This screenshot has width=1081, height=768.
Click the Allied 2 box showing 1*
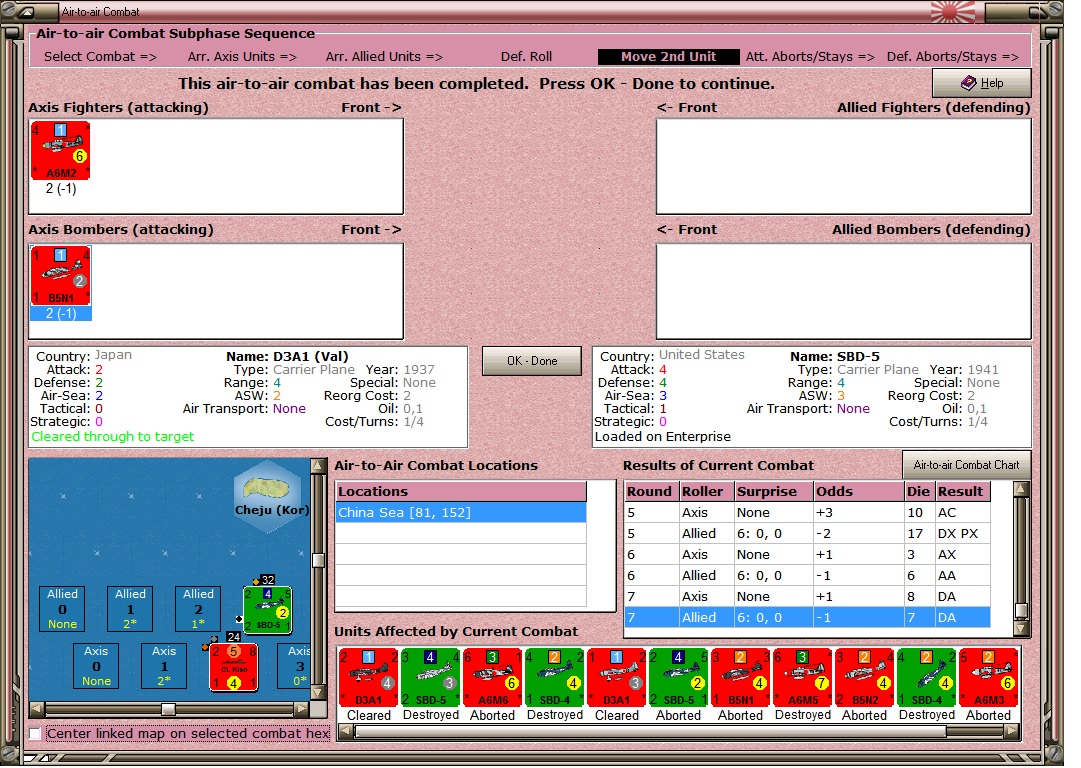pyautogui.click(x=198, y=609)
